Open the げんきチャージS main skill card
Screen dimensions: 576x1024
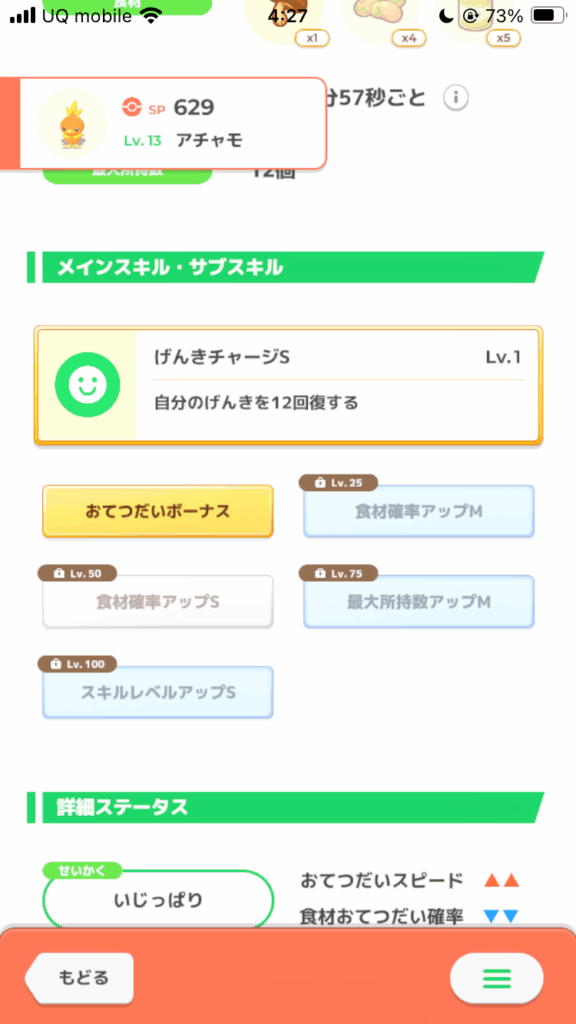(x=288, y=385)
